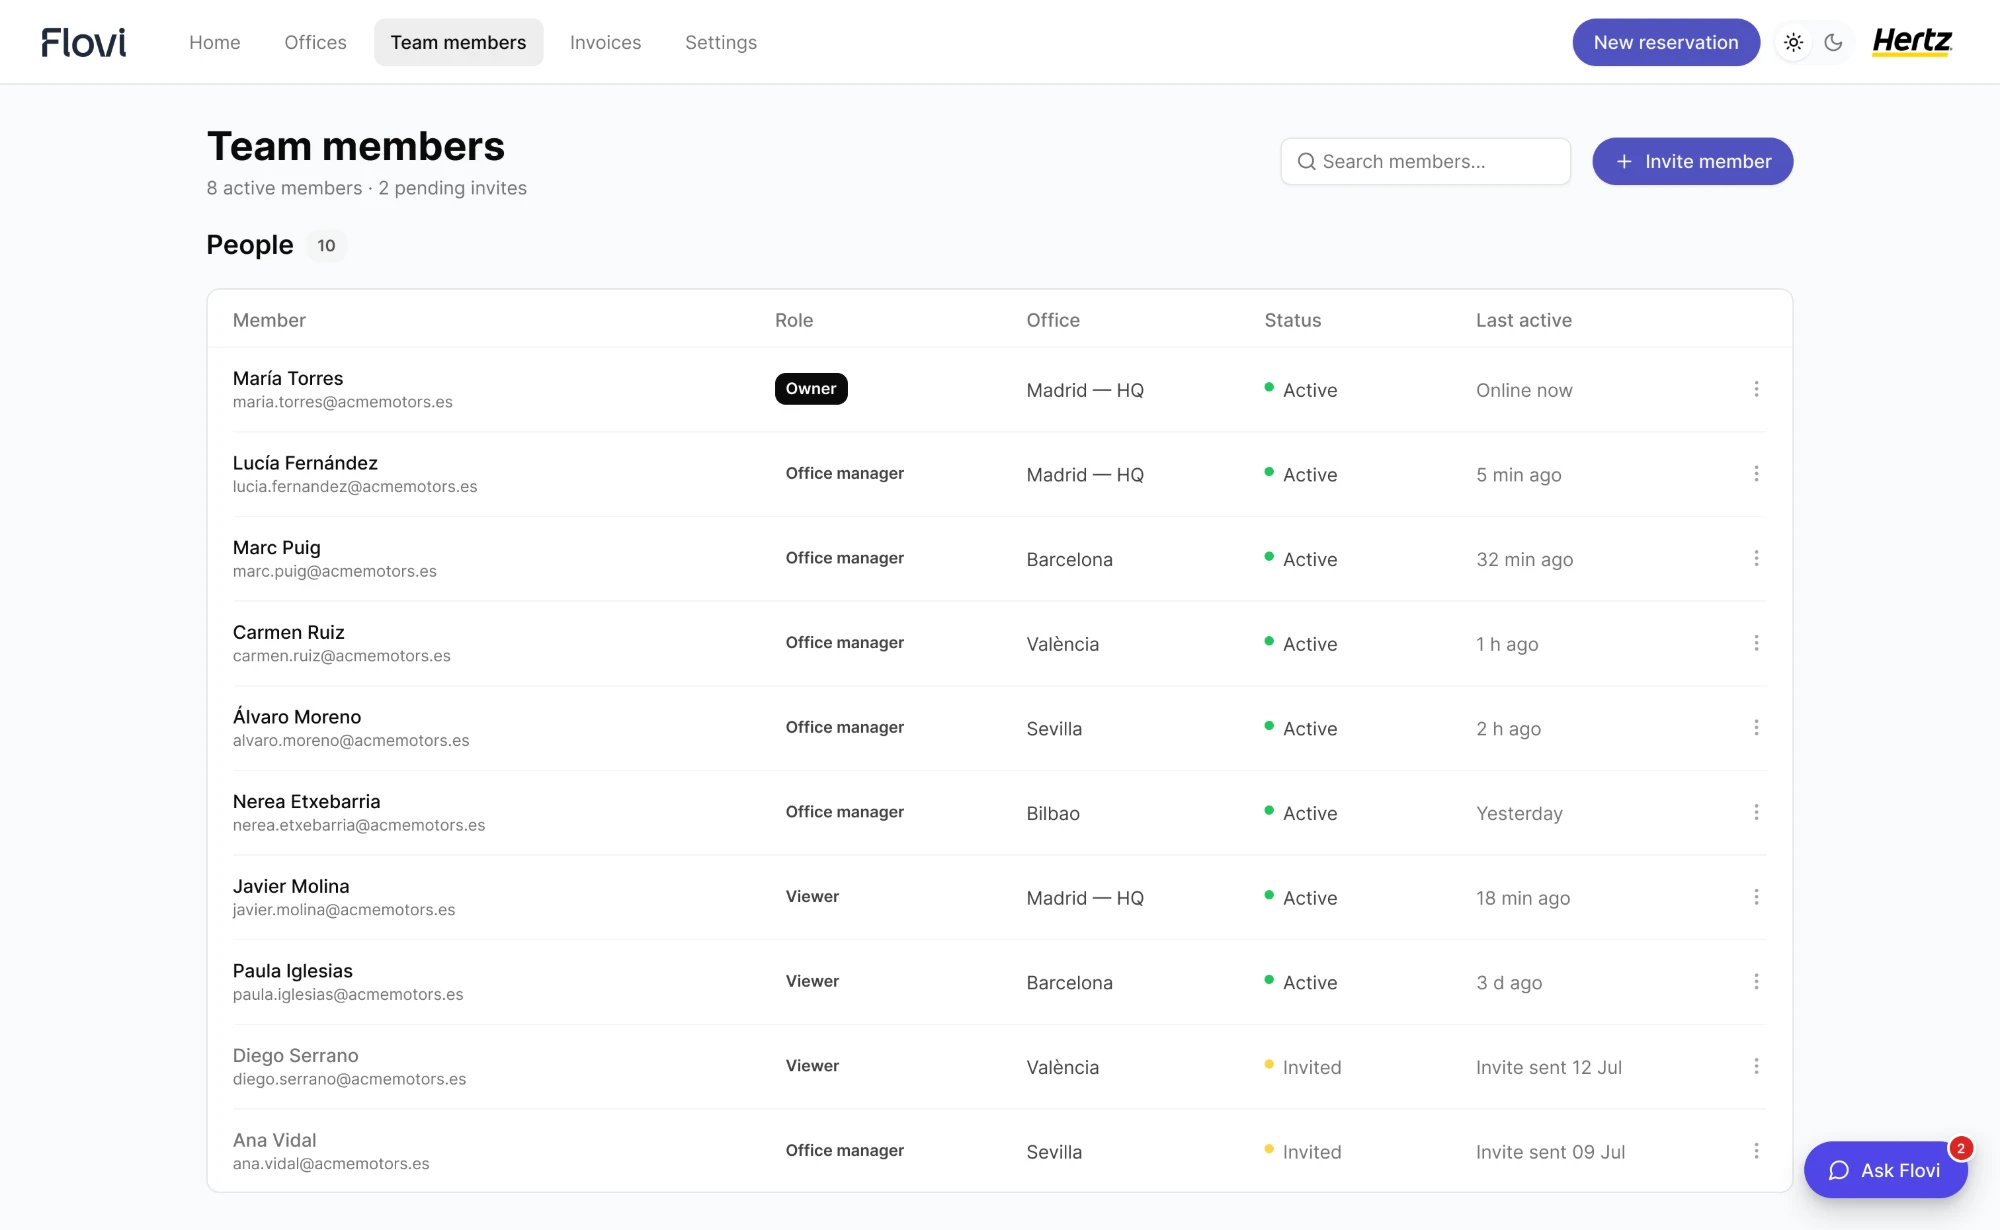Click the Flovi logo

pyautogui.click(x=84, y=42)
